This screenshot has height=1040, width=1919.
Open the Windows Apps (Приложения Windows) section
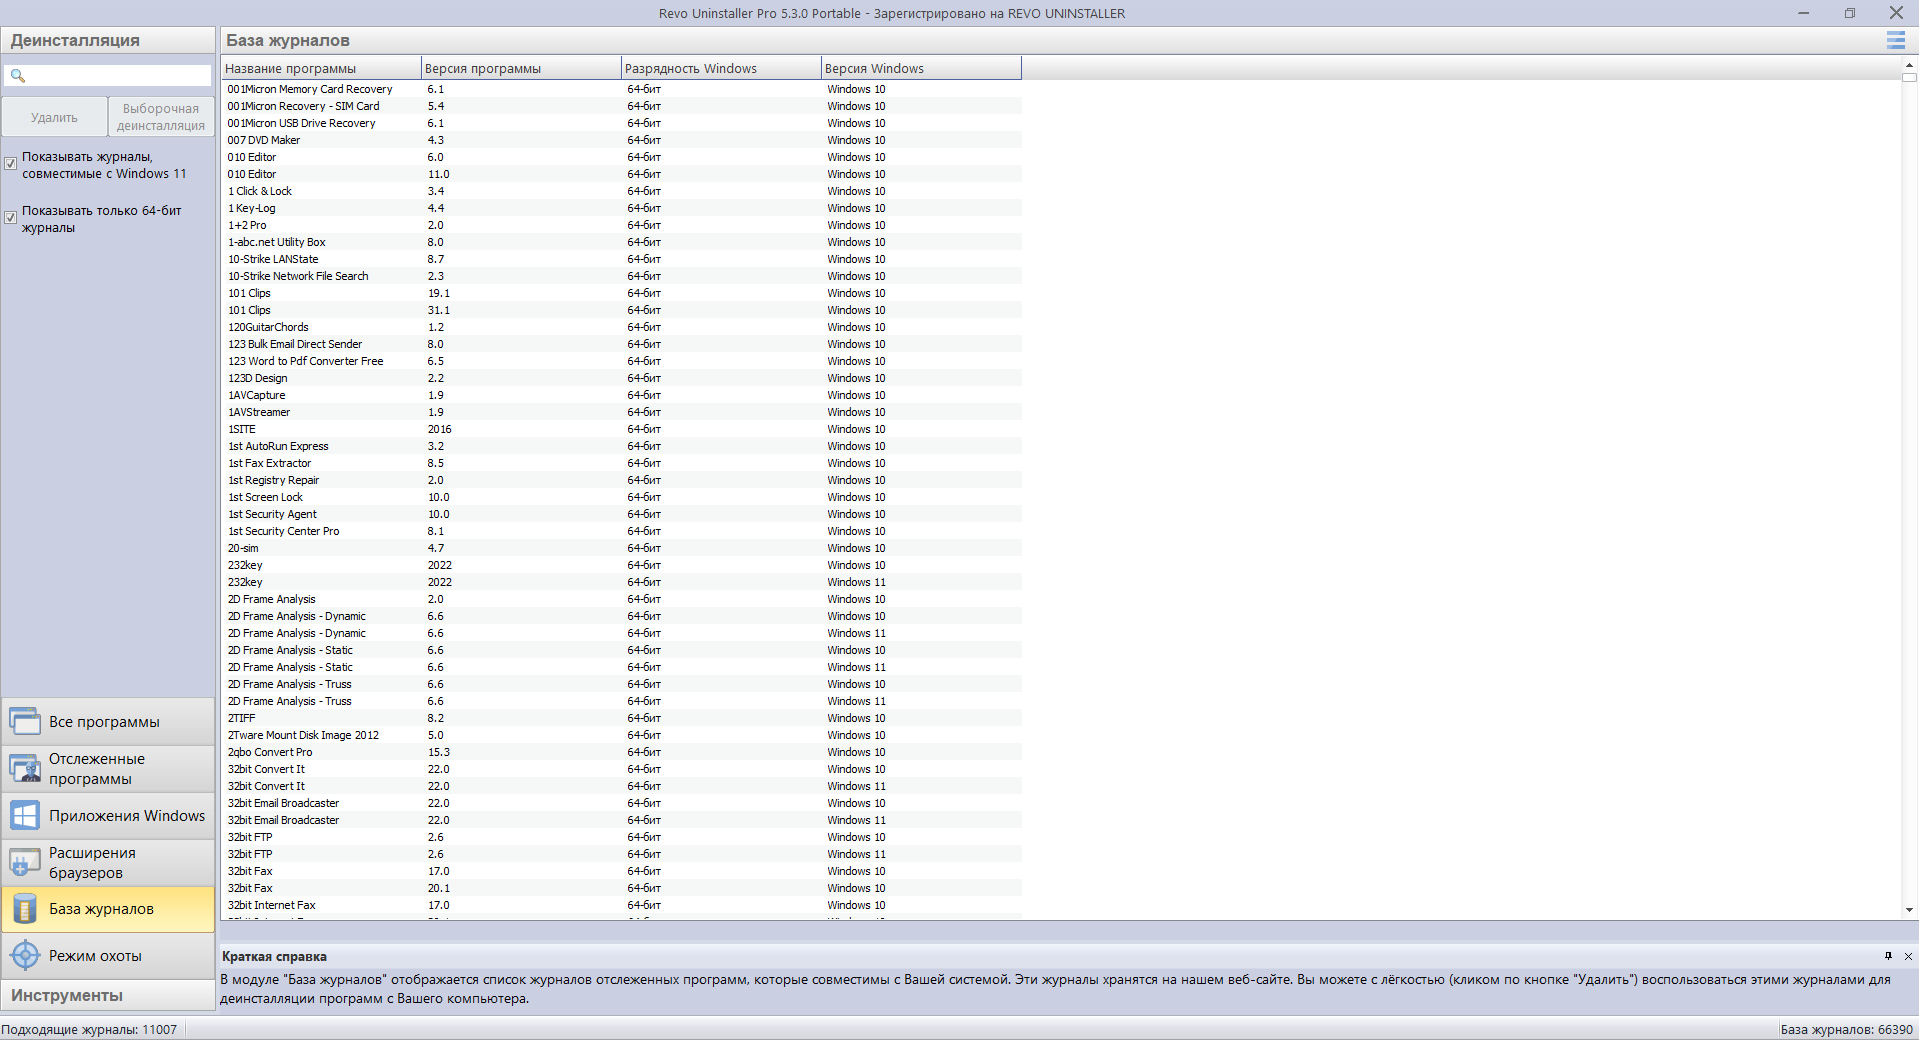point(108,816)
